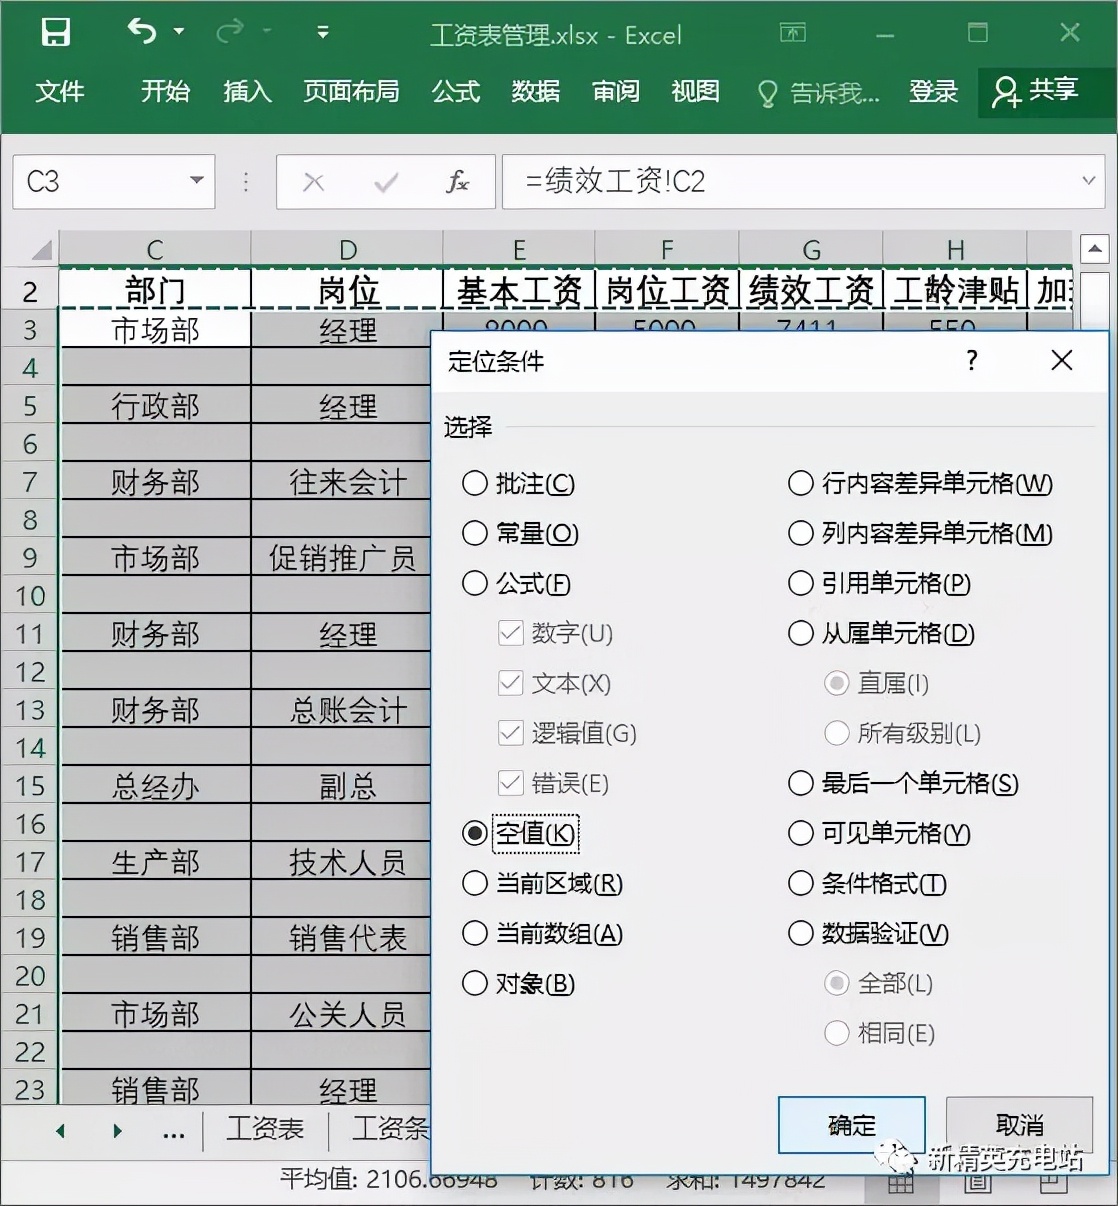
Task: Click the 登录 (Sign in) icon
Action: pyautogui.click(x=933, y=92)
